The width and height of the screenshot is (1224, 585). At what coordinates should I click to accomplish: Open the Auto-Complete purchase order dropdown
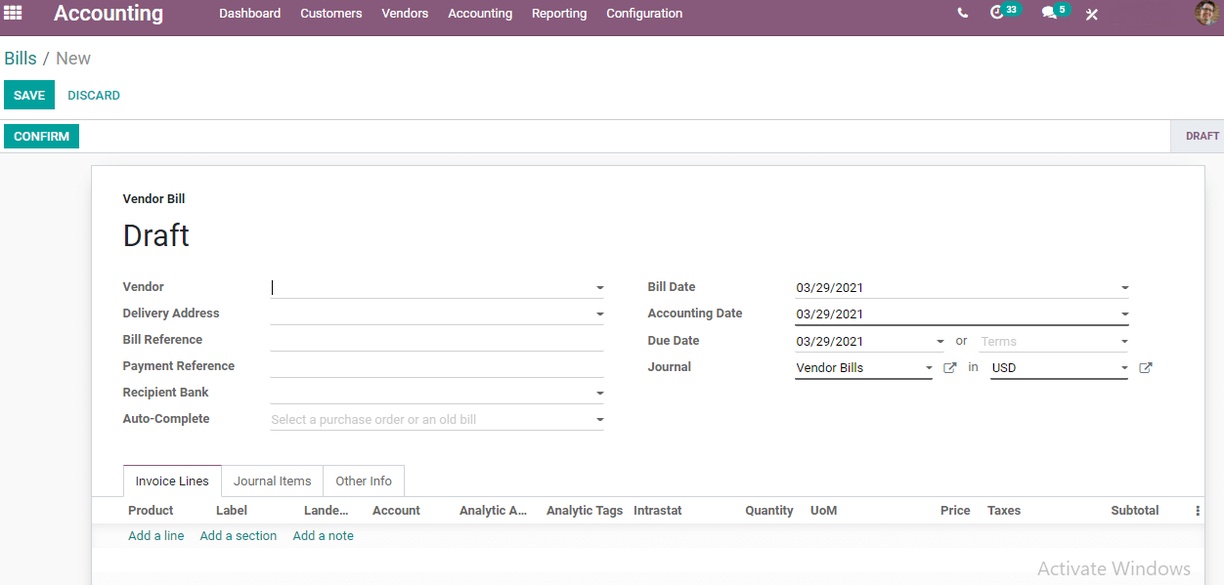coord(600,420)
